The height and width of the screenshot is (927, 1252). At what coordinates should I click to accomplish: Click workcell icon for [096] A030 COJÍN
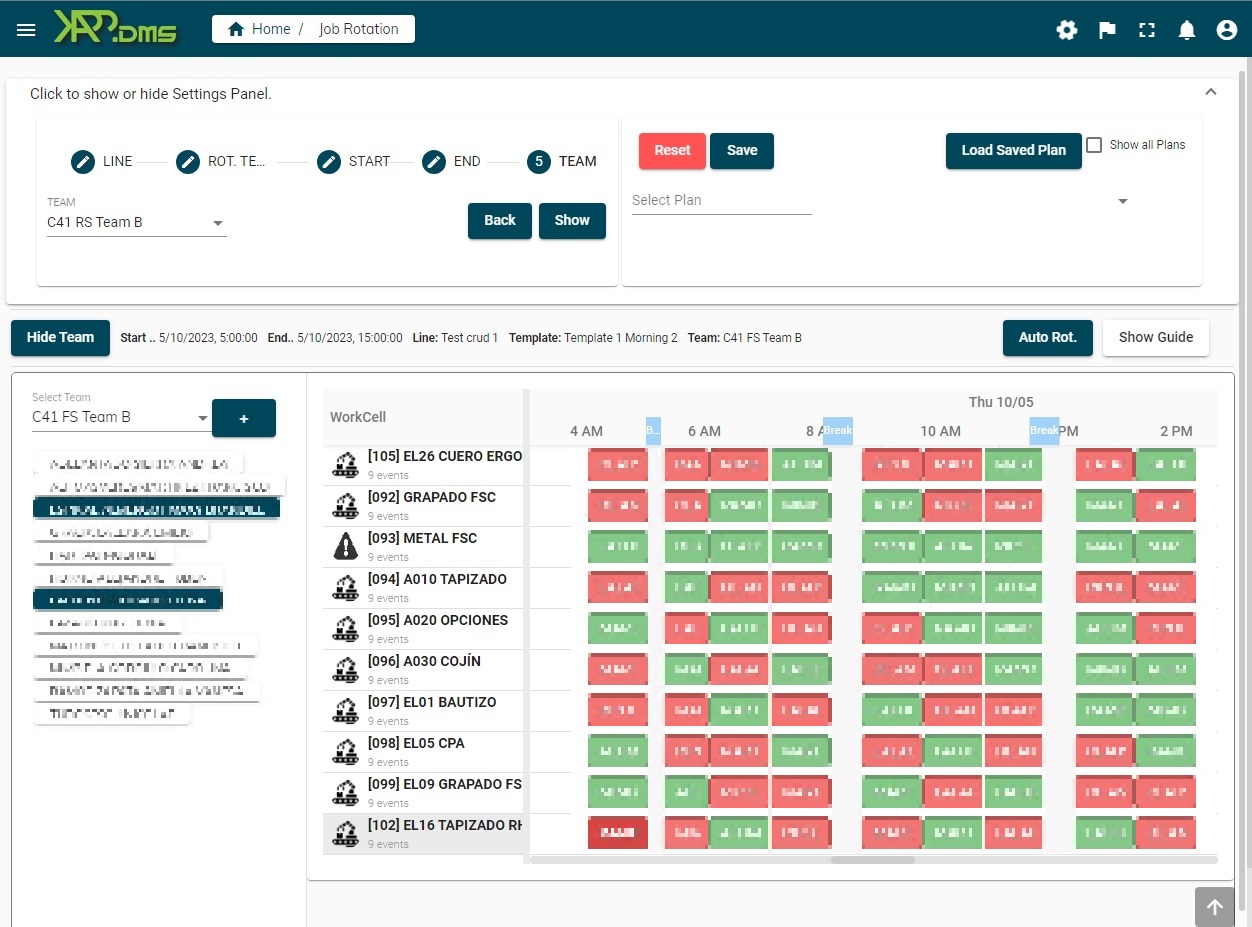346,670
